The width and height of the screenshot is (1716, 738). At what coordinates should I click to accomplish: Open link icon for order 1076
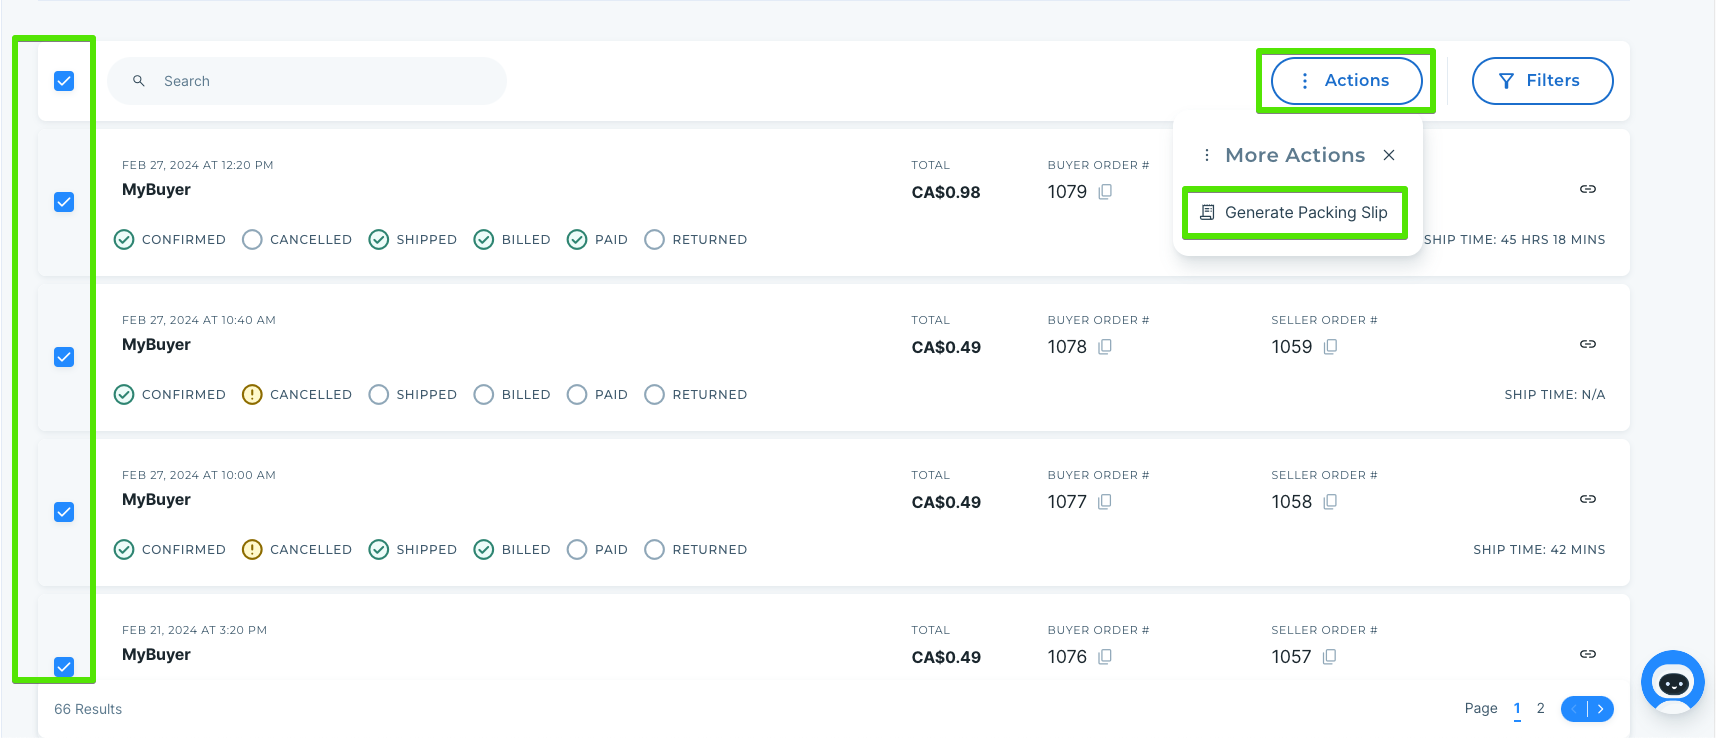(1588, 654)
